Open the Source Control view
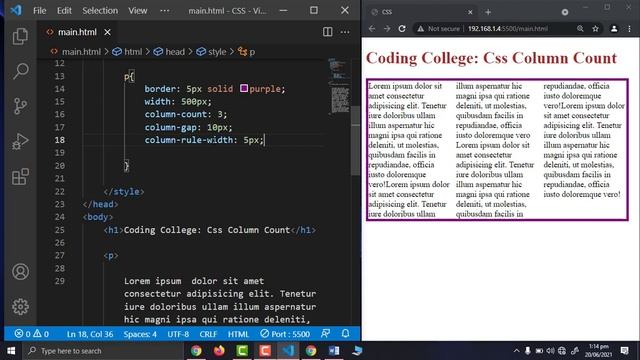This screenshot has height=360, width=640. [20, 106]
